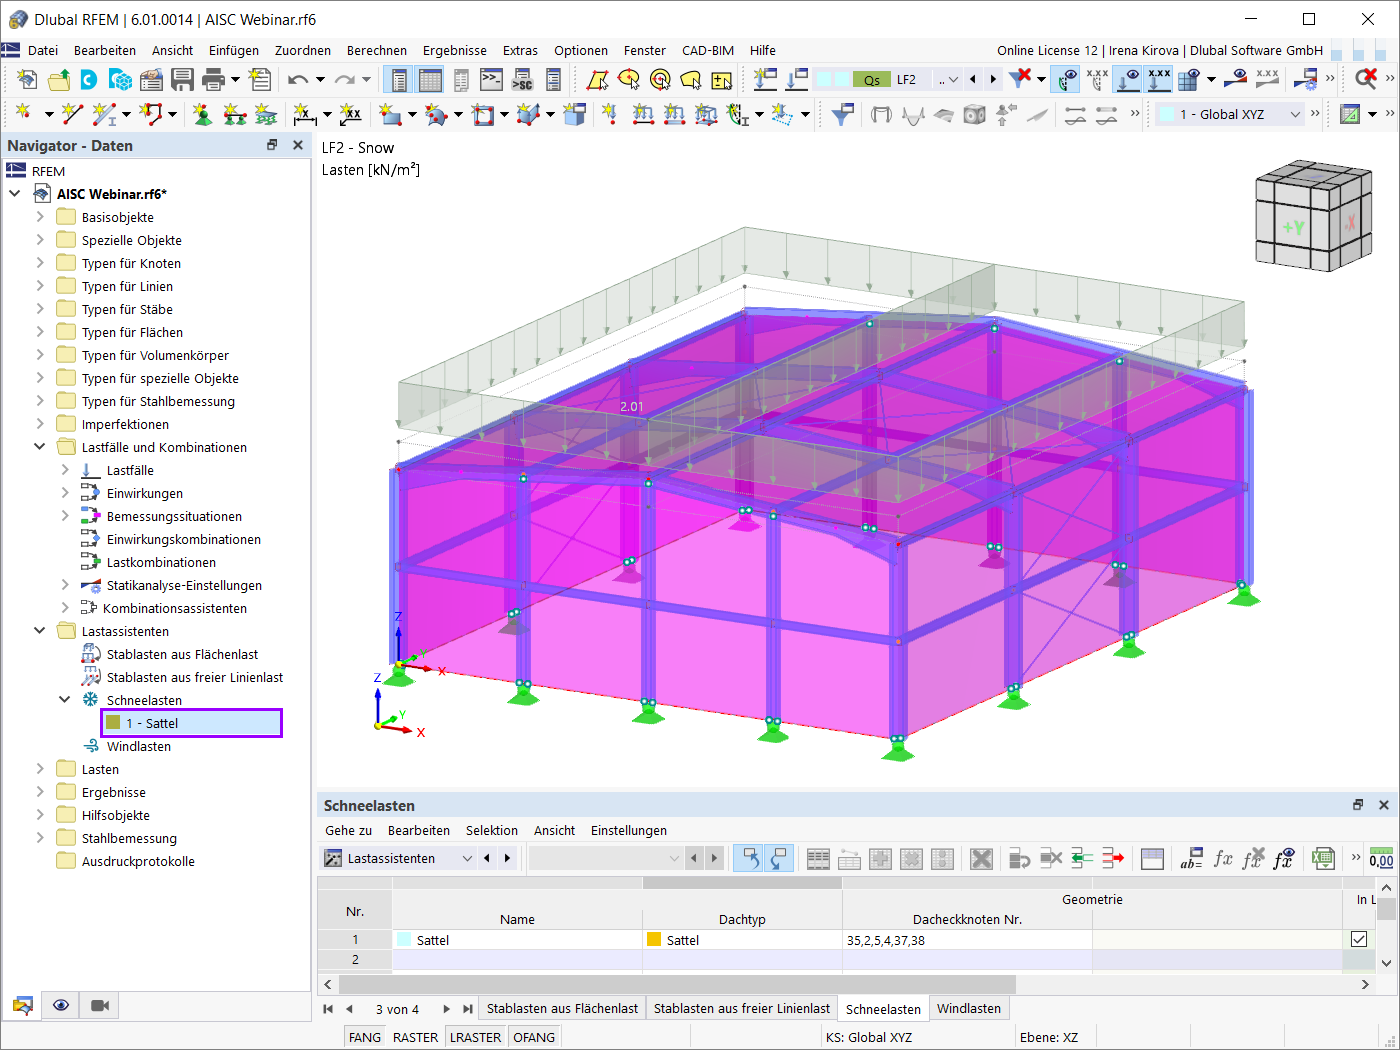
Task: Expand the Ergebnisse tree folder
Action: click(40, 792)
